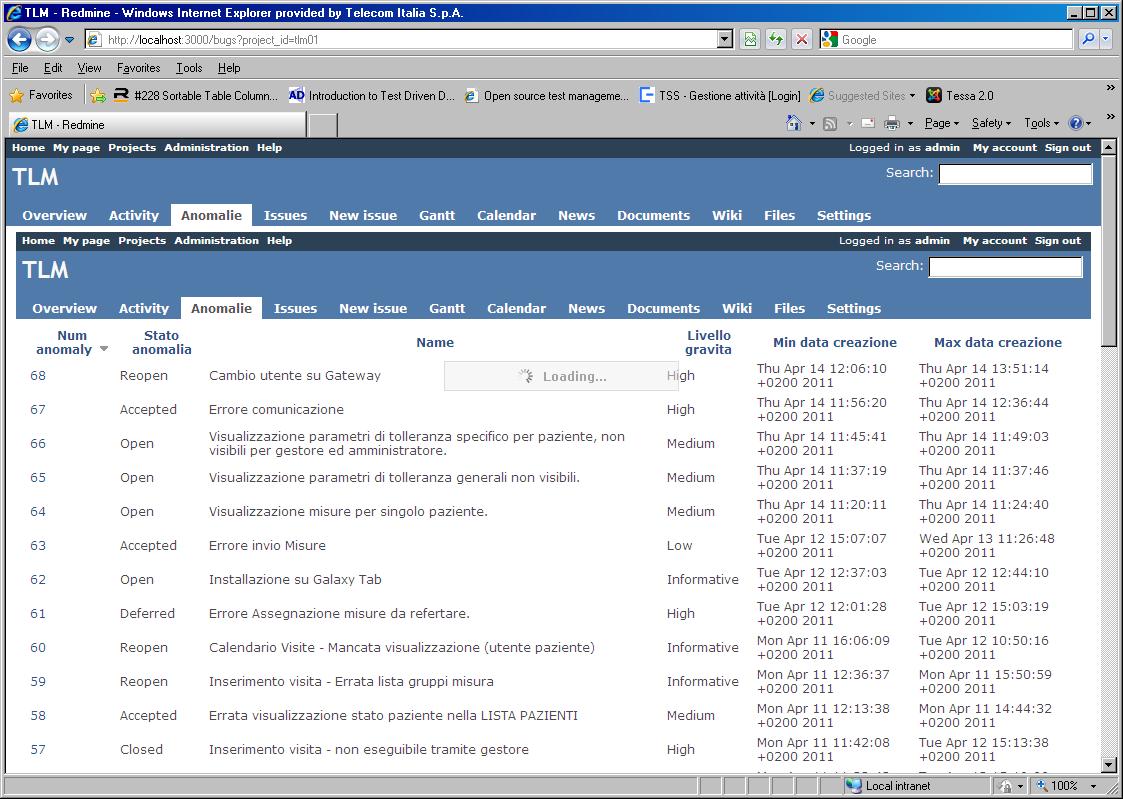Image resolution: width=1123 pixels, height=799 pixels.
Task: Open anomaly number 68 link
Action: pyautogui.click(x=38, y=376)
